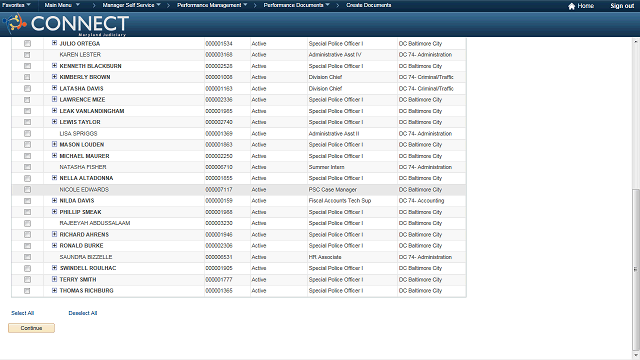Click employee ID 00007117
Screen dimensions: 640x360
(219, 190)
